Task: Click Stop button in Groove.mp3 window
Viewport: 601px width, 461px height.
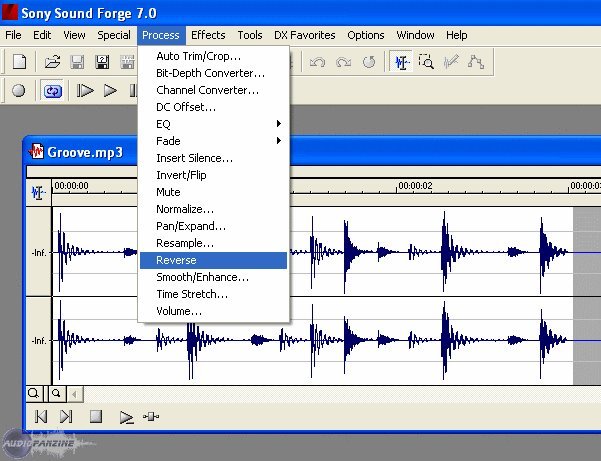Action: [96, 416]
